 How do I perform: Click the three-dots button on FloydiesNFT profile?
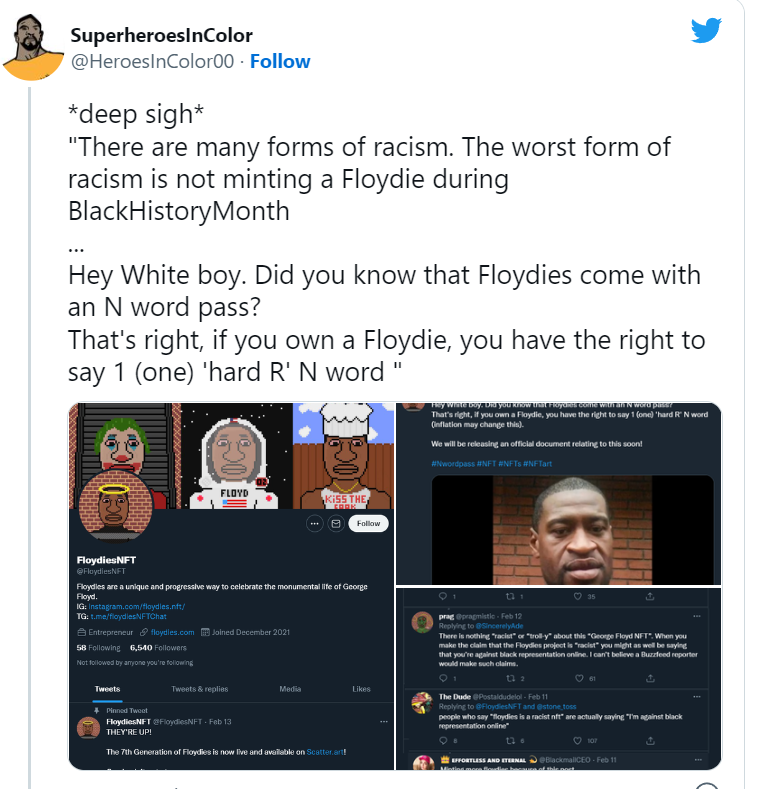coord(315,524)
